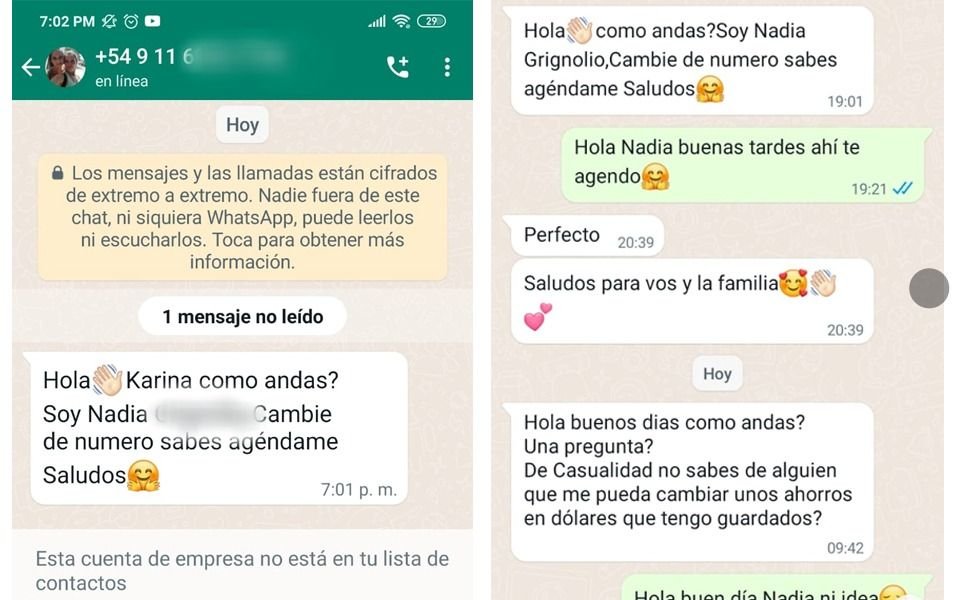Viewport: 960px width, 600px height.
Task: Select the '1 mensaje no leído' marker
Action: click(x=242, y=317)
